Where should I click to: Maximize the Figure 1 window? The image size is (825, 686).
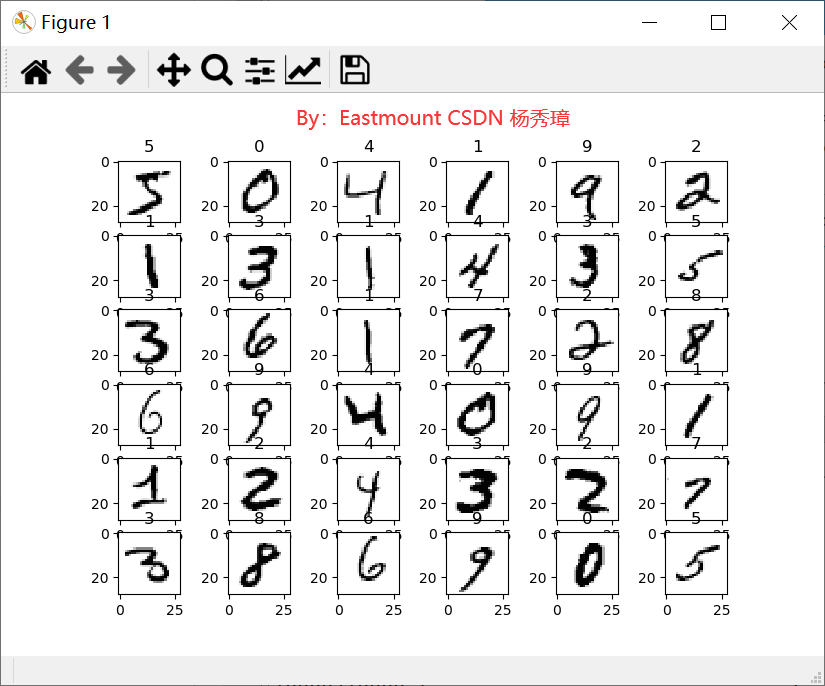[718, 23]
